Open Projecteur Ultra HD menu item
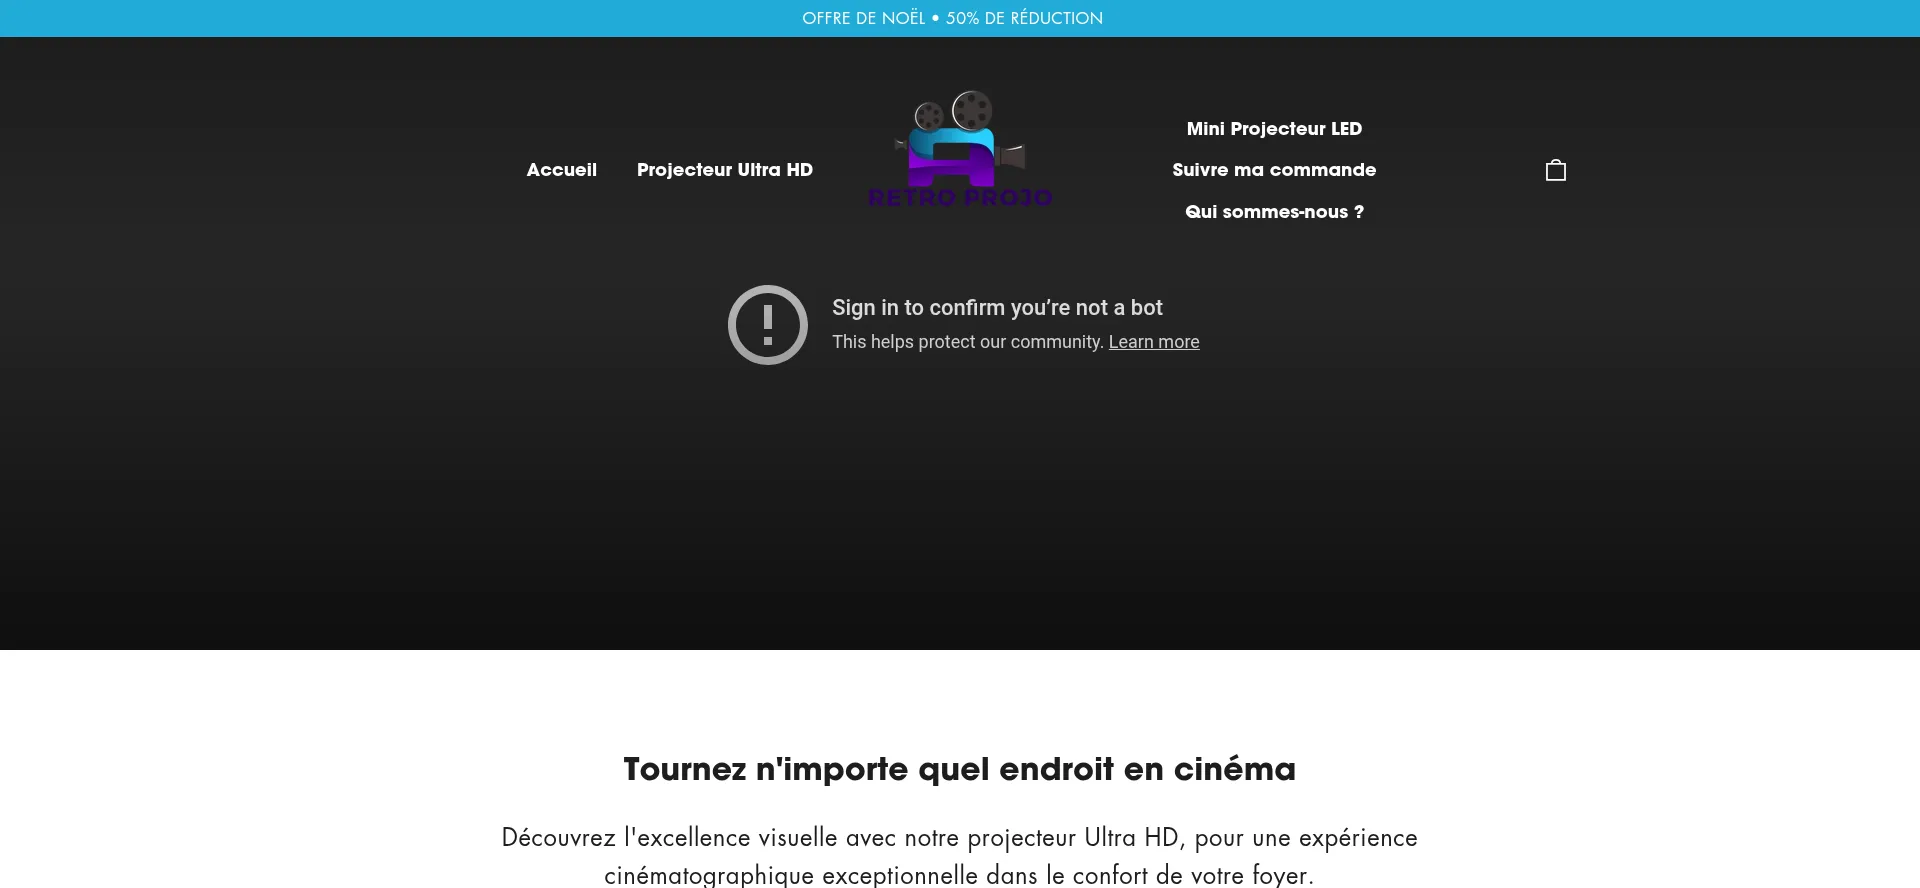The image size is (1920, 888). (x=725, y=170)
